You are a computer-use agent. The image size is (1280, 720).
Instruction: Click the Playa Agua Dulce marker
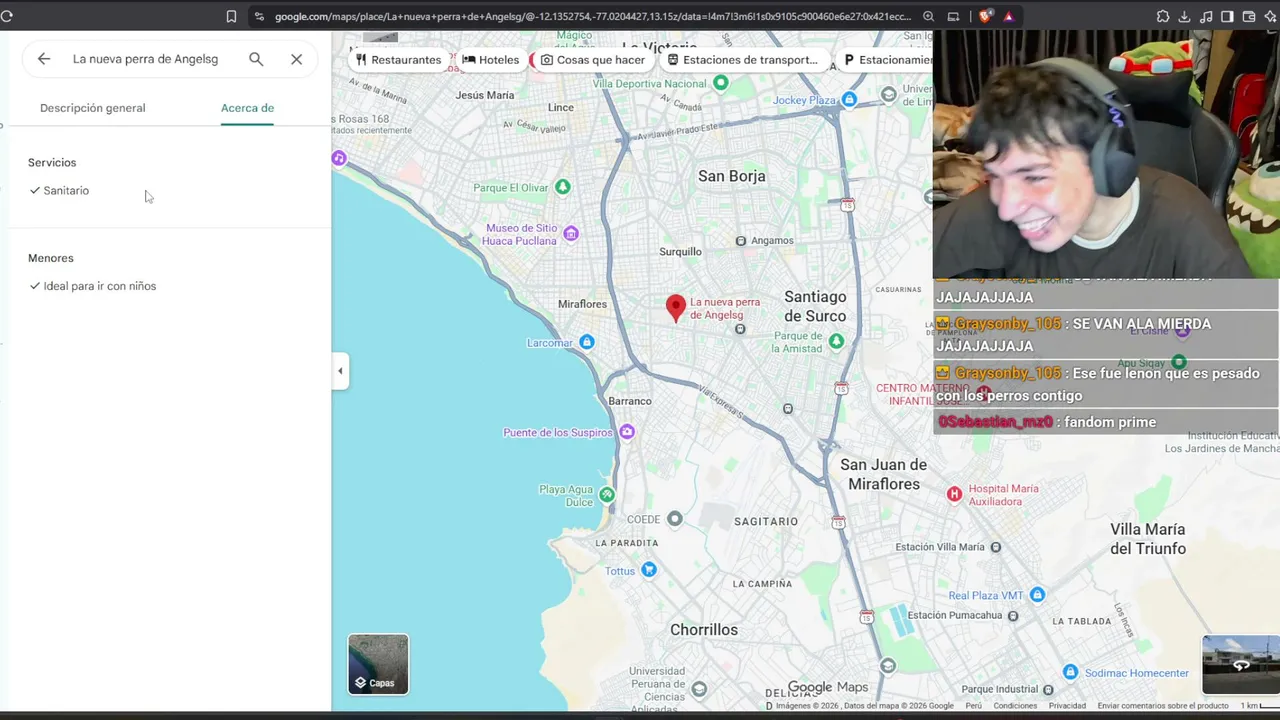(x=607, y=495)
